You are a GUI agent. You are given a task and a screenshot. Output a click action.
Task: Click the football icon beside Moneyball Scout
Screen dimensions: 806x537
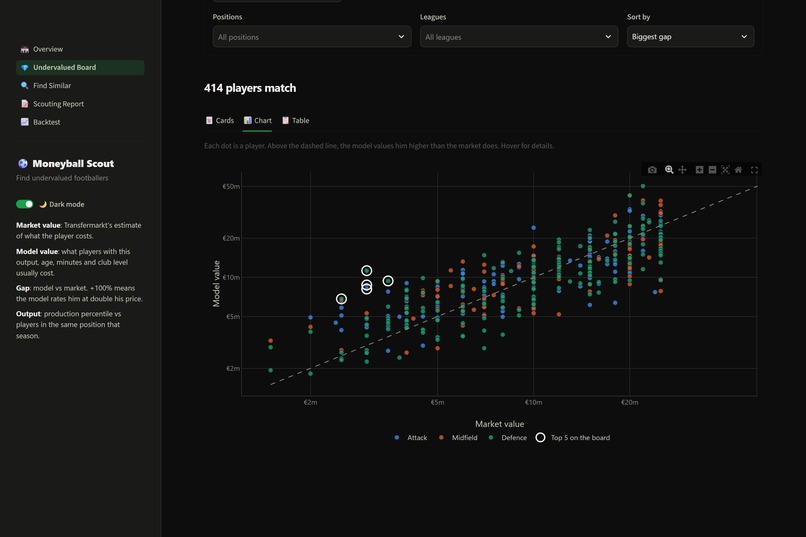click(23, 163)
